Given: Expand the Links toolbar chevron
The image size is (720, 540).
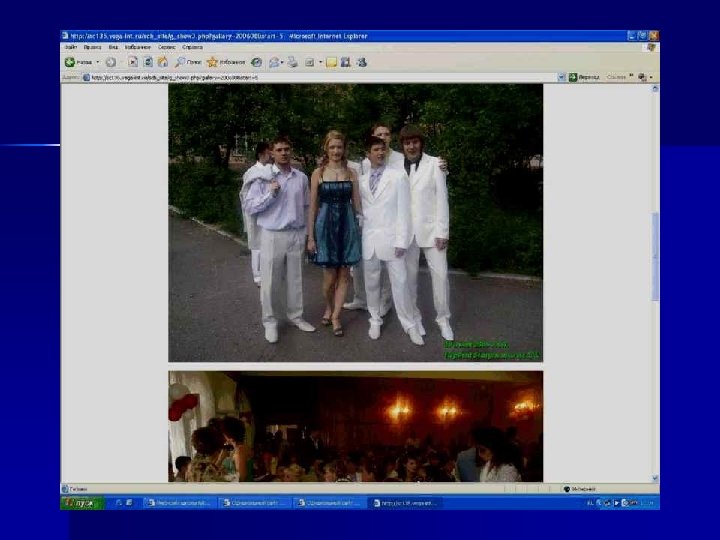Looking at the screenshot, I should (x=631, y=76).
